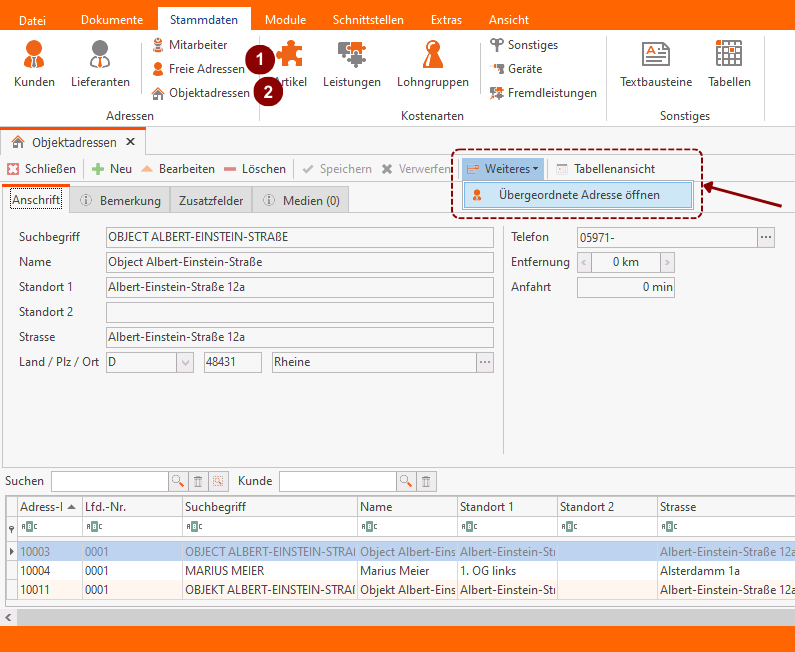The height and width of the screenshot is (652, 795).
Task: Open the Land dropdown arrow
Action: [185, 362]
